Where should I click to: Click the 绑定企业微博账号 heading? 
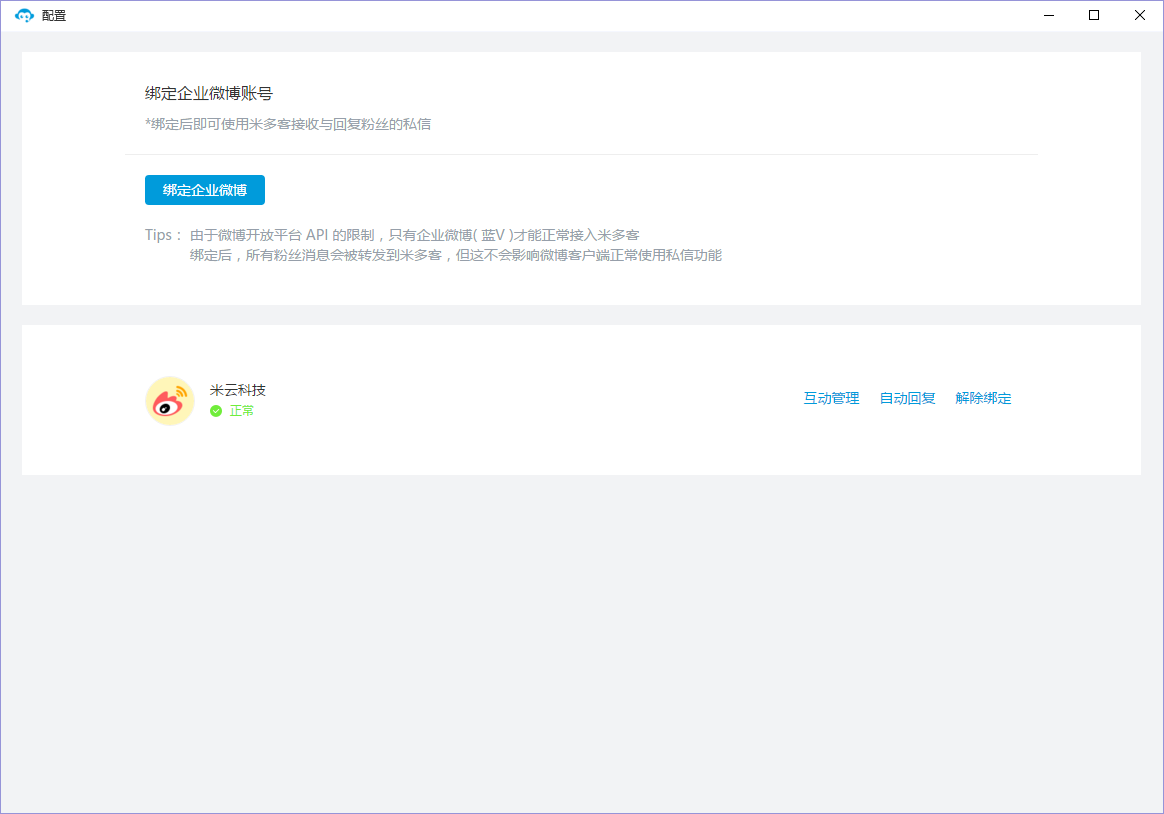pos(209,94)
